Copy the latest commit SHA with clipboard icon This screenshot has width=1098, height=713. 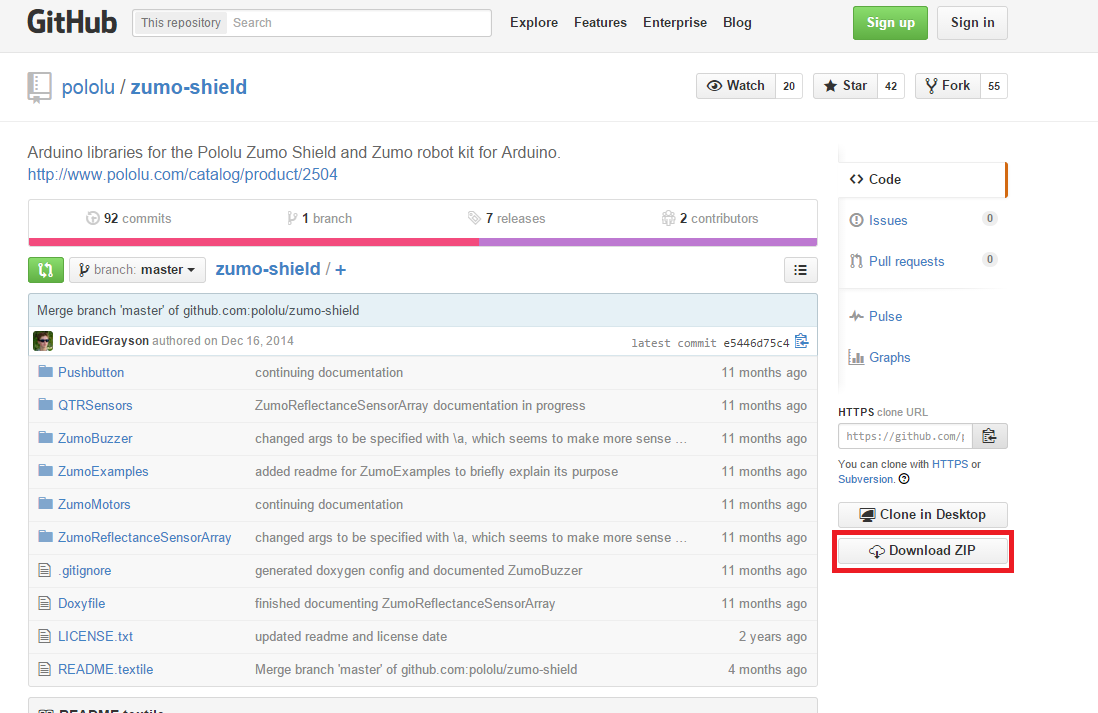(x=802, y=341)
